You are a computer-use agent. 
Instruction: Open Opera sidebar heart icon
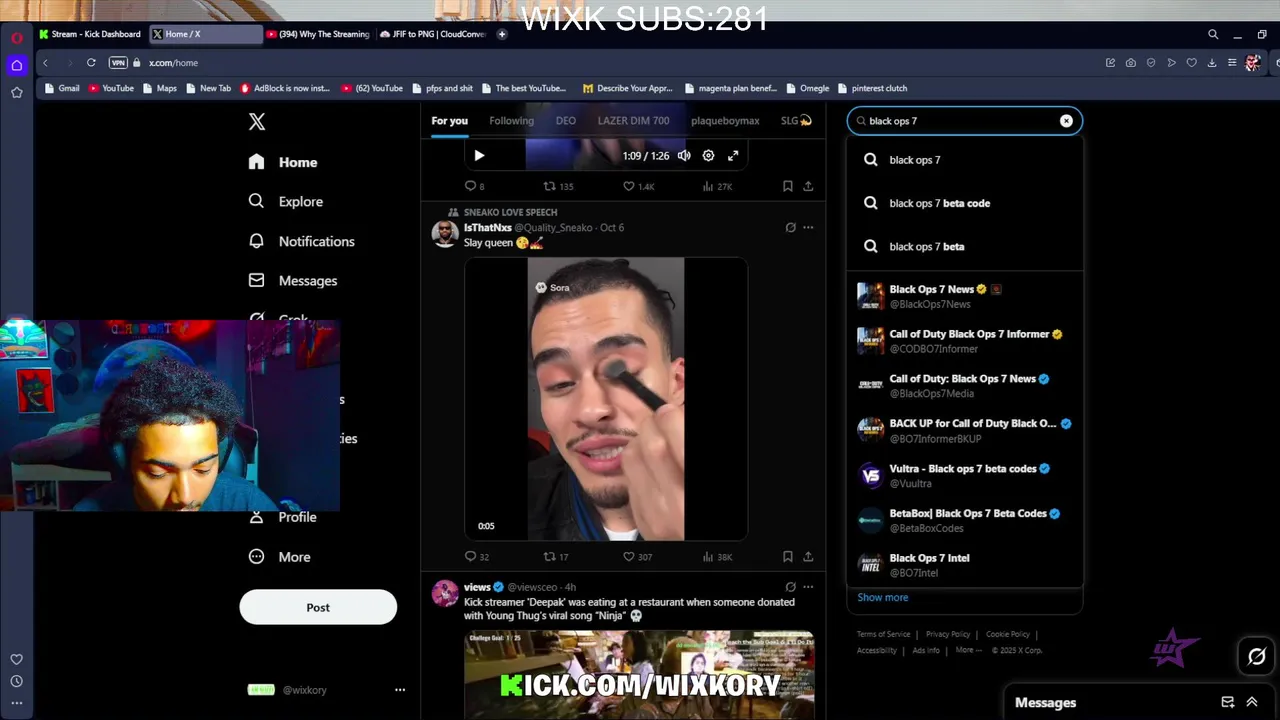pos(16,660)
